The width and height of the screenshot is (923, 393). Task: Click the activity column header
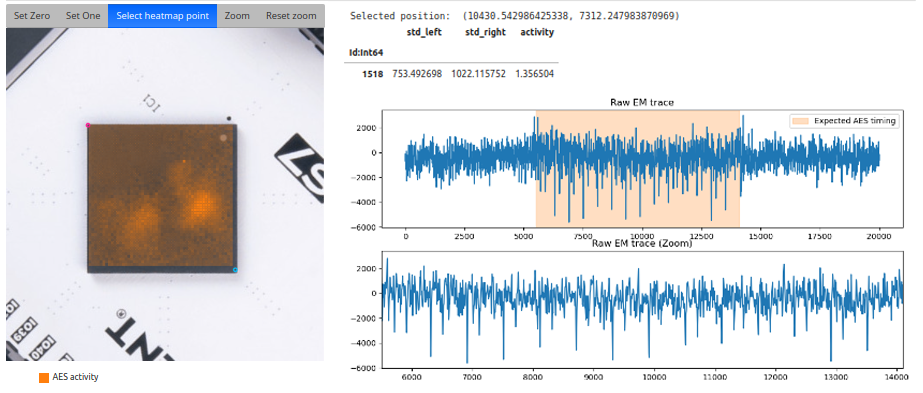(537, 33)
